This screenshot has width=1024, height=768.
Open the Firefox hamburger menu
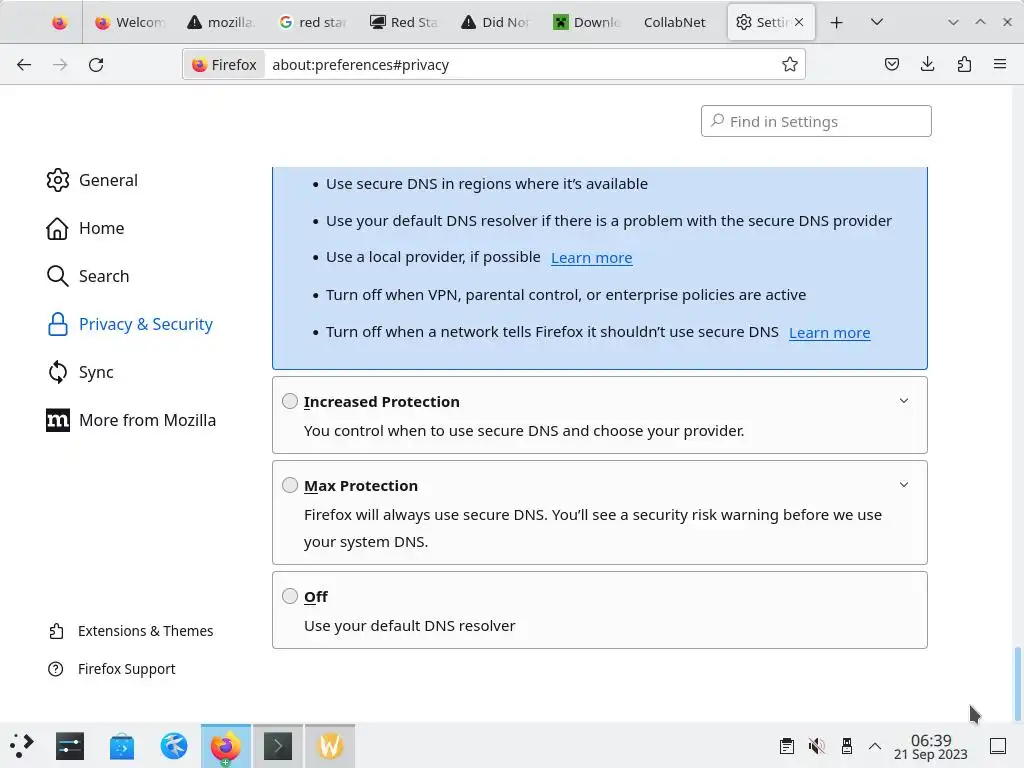(999, 65)
